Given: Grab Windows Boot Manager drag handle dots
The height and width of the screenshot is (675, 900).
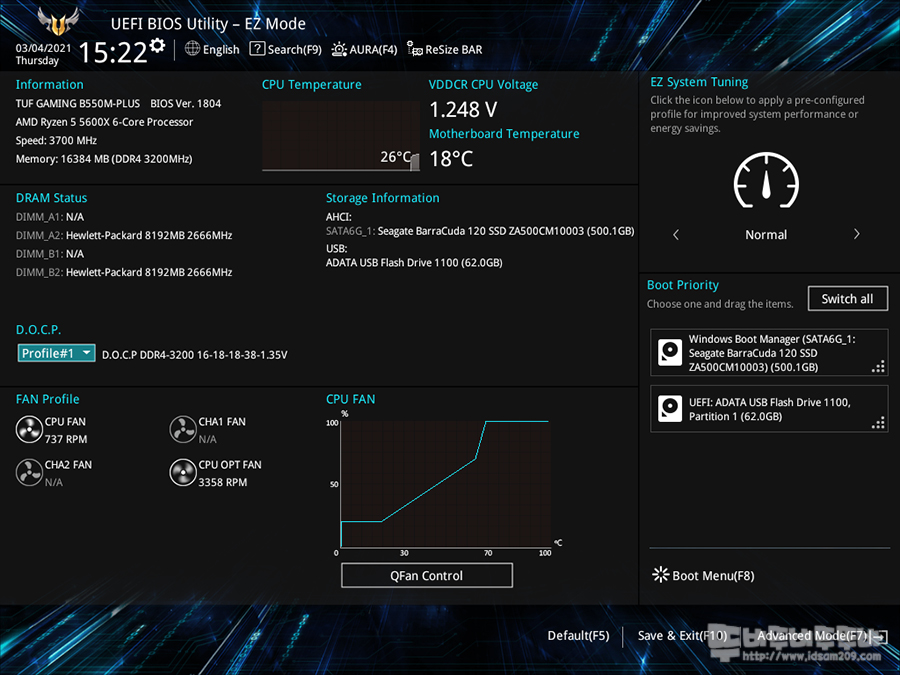Looking at the screenshot, I should point(878,366).
